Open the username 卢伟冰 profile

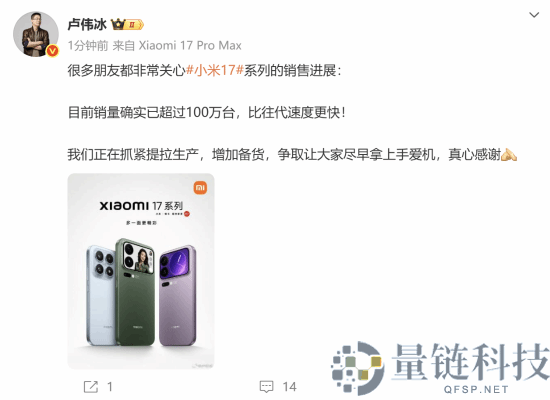click(x=87, y=24)
